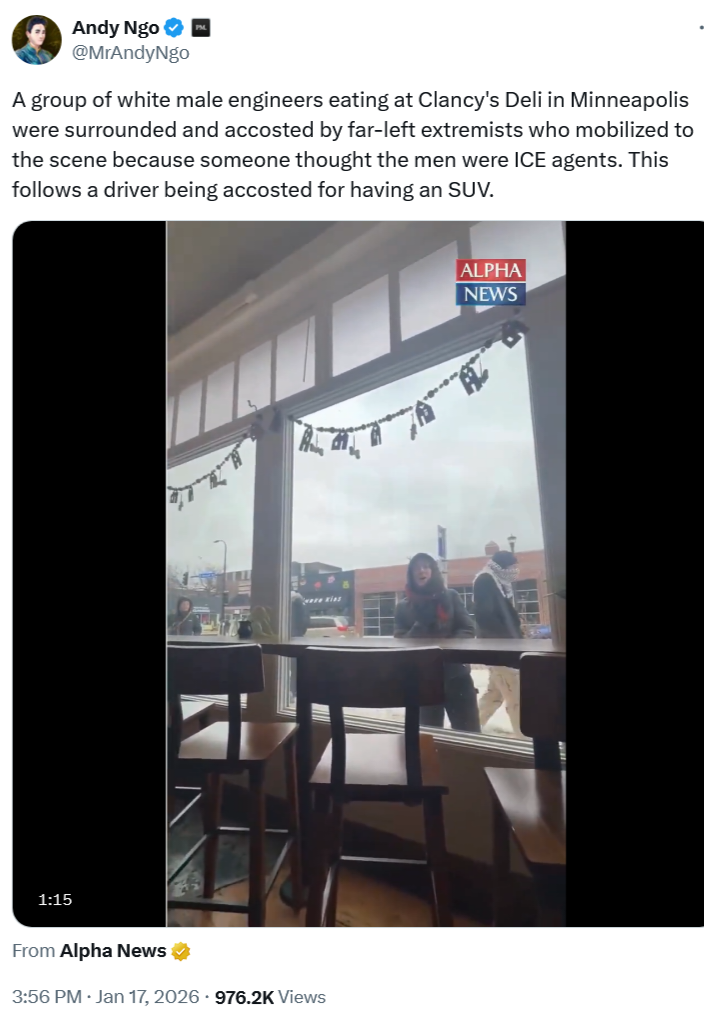Screen dimensions: 704x1016
Task: Click the gold verified badge near Alpha News
Action: (x=181, y=951)
